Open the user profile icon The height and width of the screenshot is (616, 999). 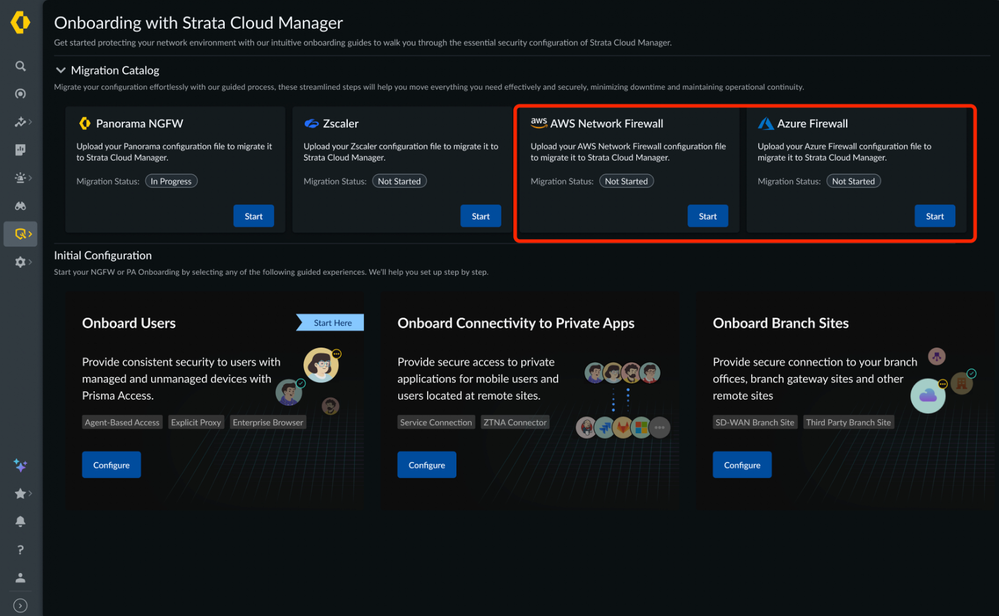(x=20, y=578)
